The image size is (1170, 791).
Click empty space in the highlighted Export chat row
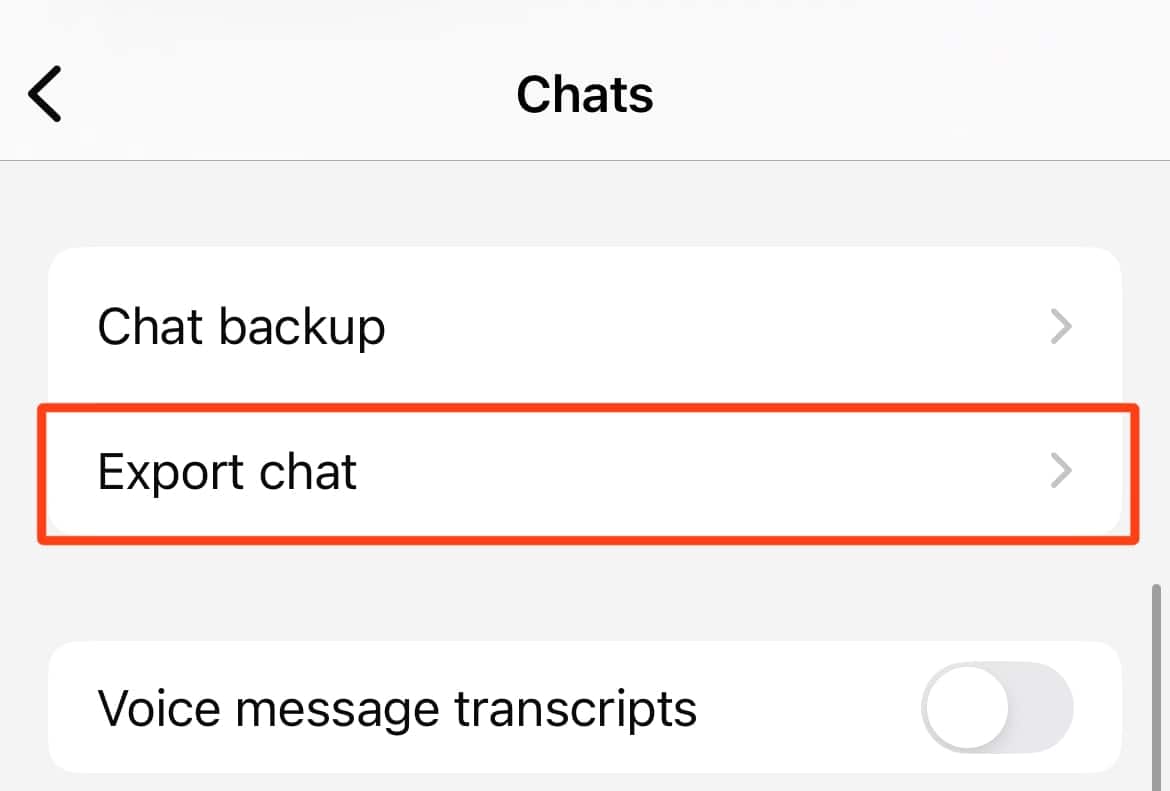(x=700, y=471)
